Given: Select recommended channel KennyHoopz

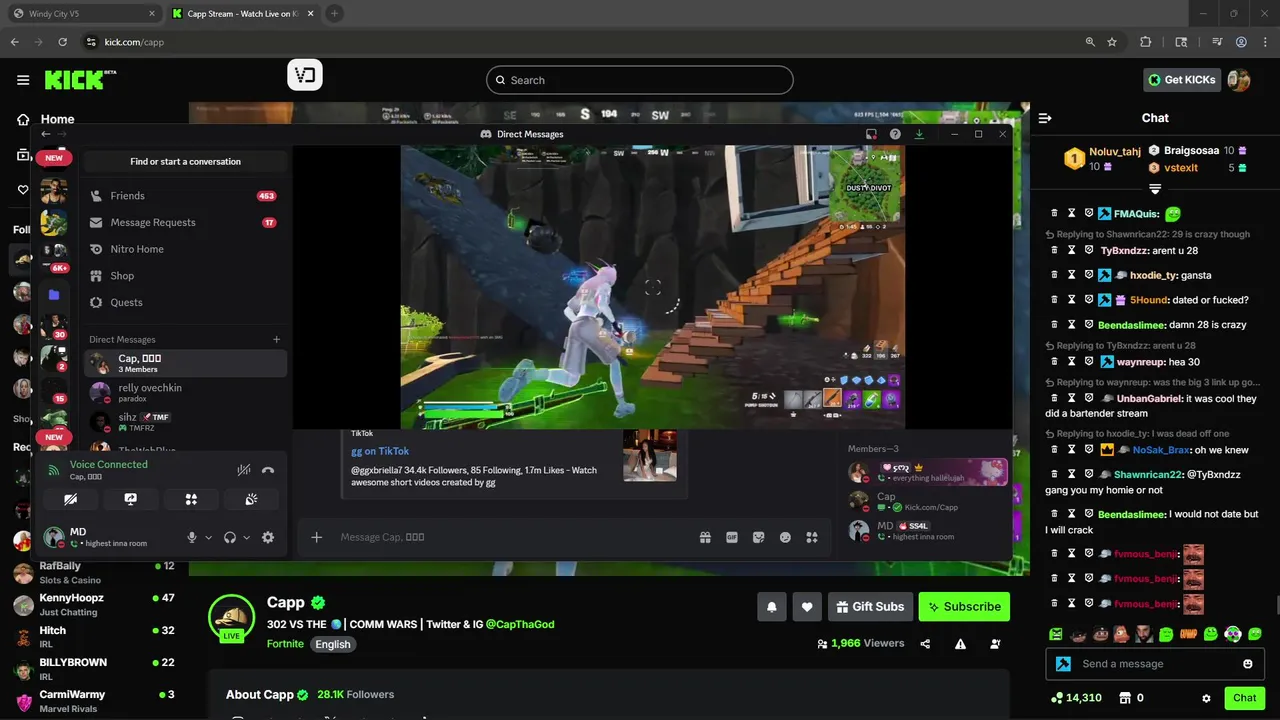Looking at the screenshot, I should (95, 603).
